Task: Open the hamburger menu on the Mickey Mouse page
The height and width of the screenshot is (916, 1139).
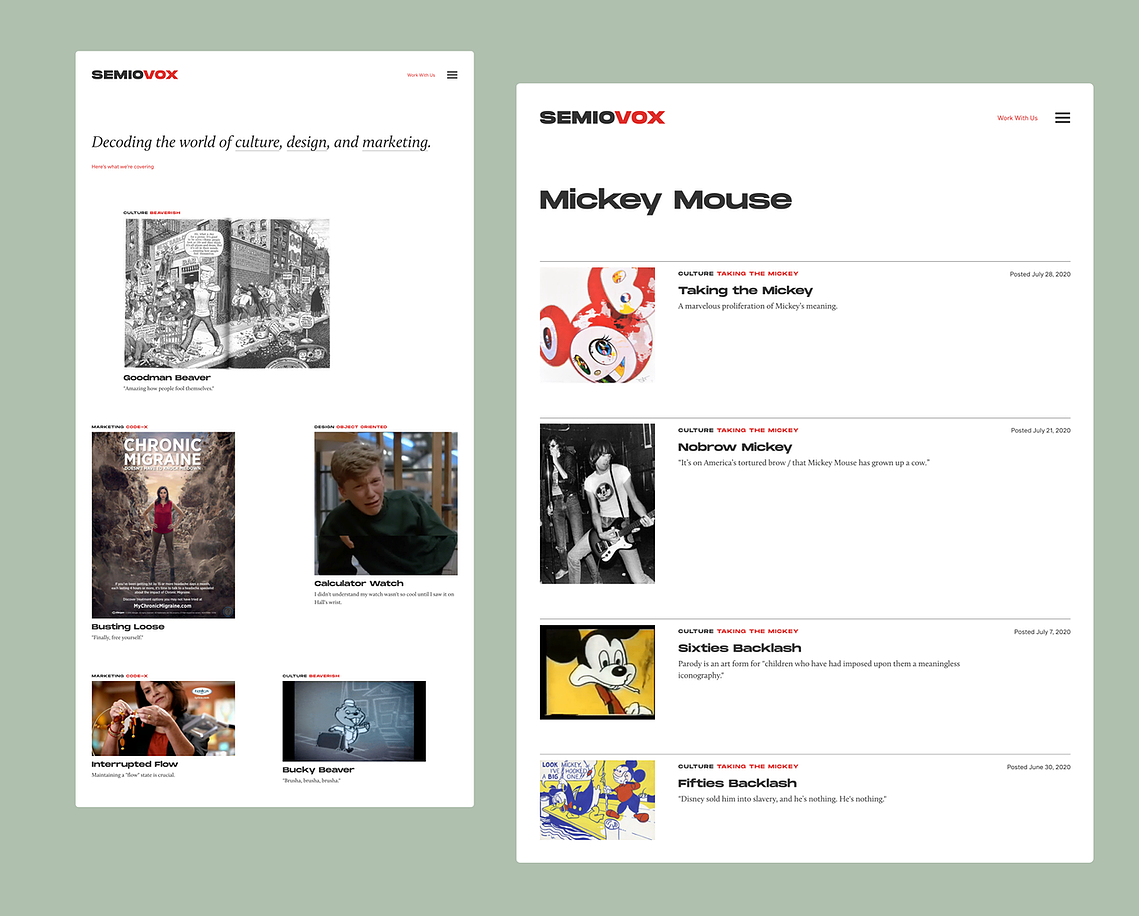Action: pyautogui.click(x=1062, y=118)
